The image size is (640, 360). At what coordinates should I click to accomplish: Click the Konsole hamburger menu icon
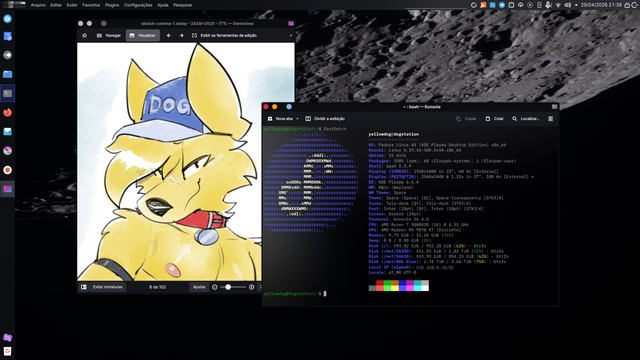pyautogui.click(x=551, y=119)
